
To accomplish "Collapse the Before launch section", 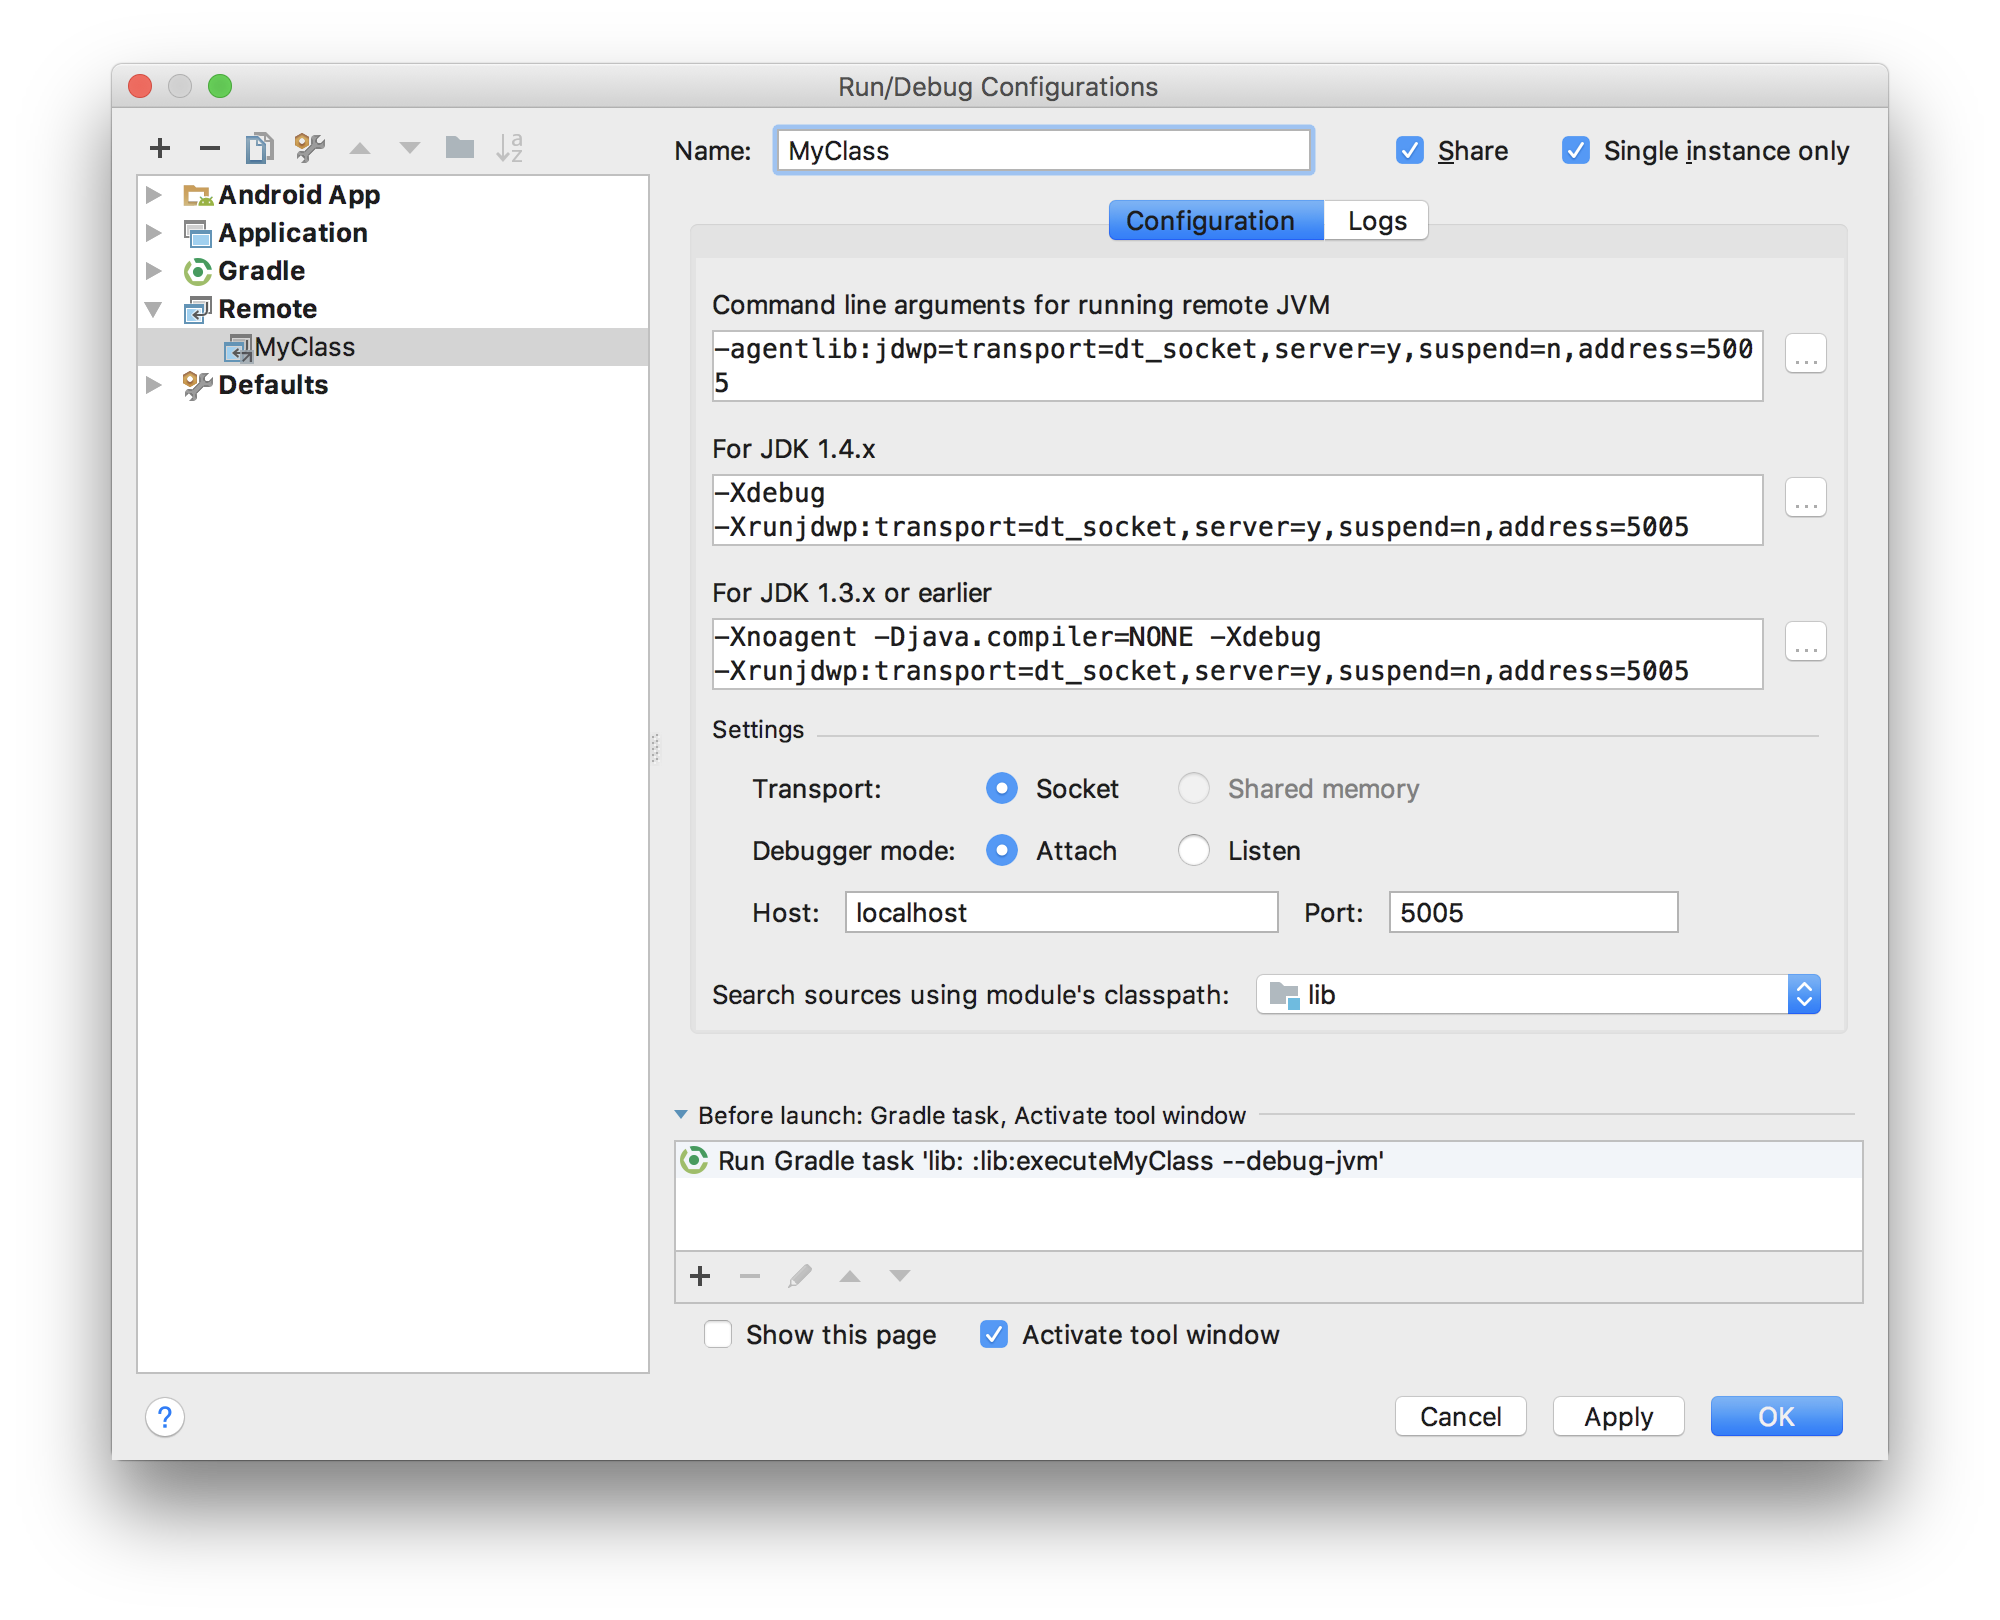I will pos(681,1115).
